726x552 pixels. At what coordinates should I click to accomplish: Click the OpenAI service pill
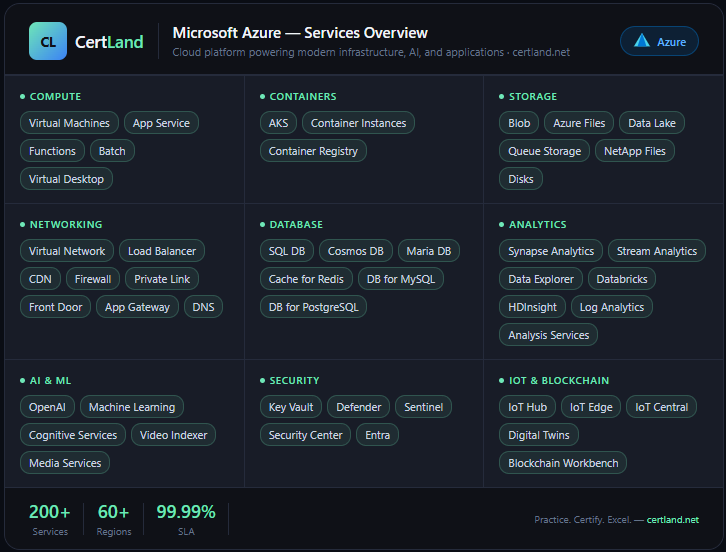pos(47,407)
